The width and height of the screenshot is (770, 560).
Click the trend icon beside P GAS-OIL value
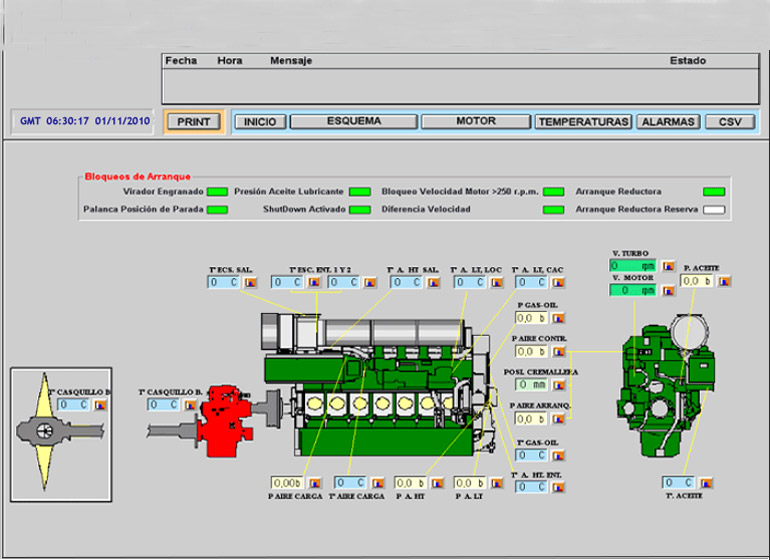(x=559, y=319)
